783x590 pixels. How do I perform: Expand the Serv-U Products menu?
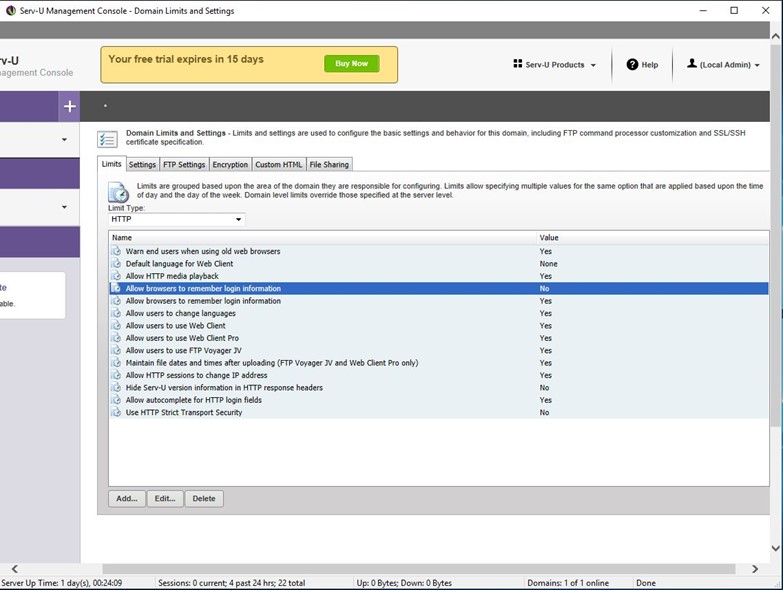(x=555, y=64)
